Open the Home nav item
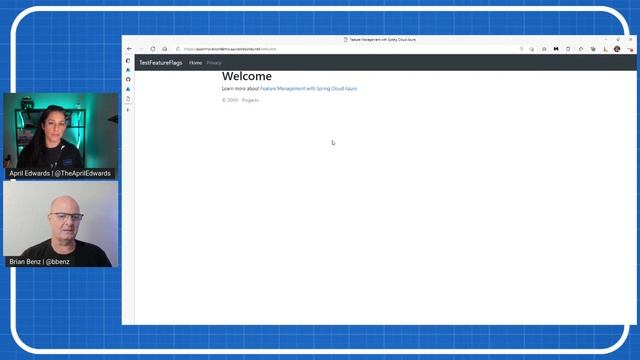 (196, 63)
